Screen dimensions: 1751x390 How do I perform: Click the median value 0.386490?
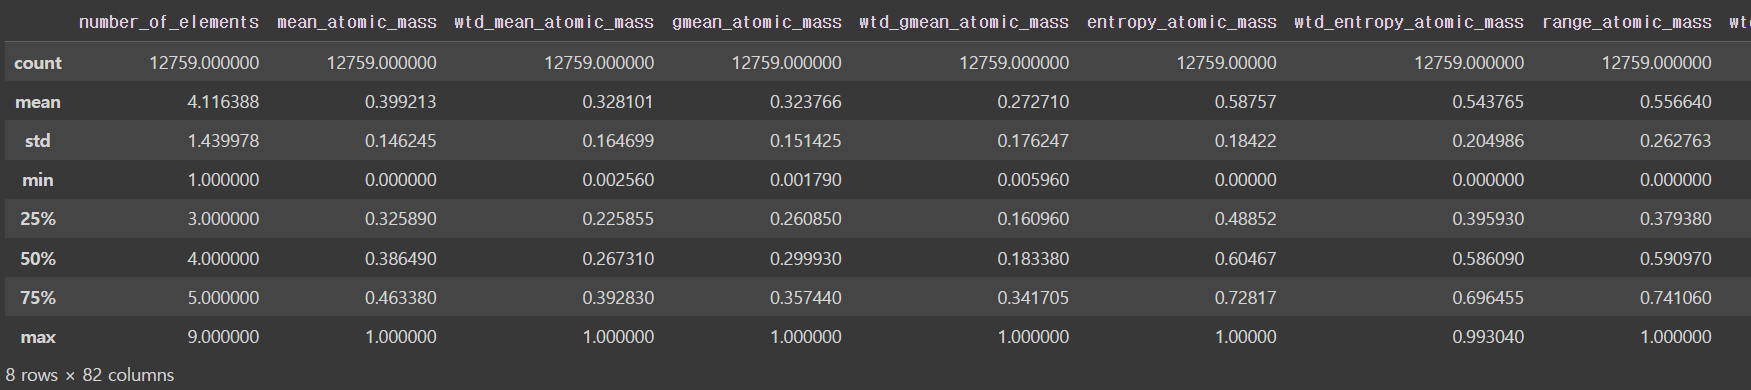tap(401, 259)
